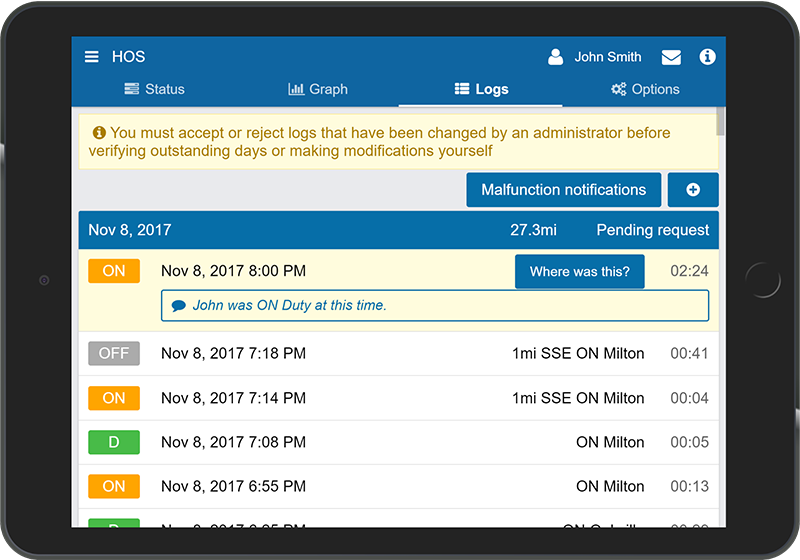Open the info circle icon

(x=707, y=57)
